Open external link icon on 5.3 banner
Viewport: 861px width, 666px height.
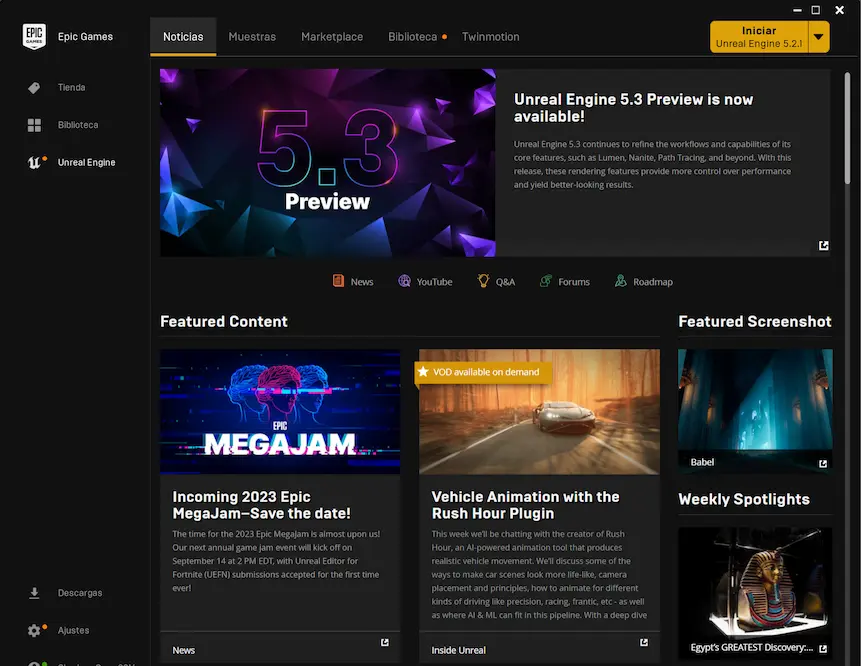[823, 246]
